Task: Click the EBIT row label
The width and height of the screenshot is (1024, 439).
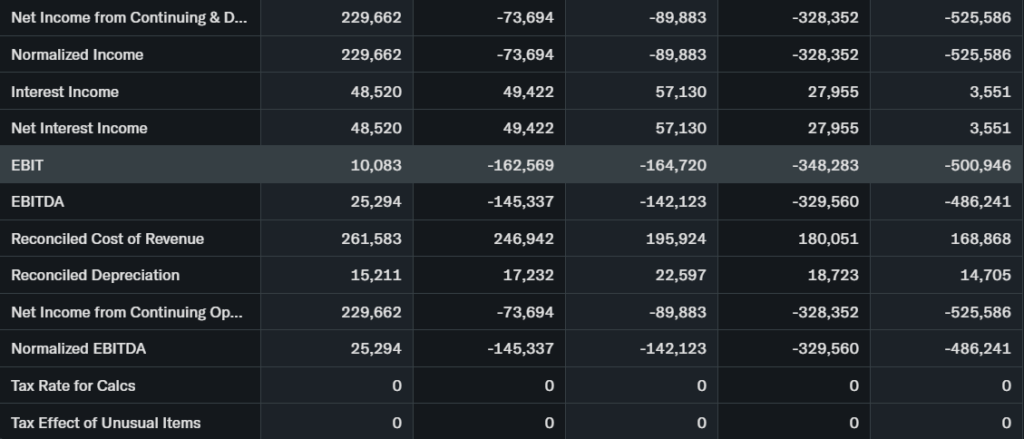Action: coord(20,165)
